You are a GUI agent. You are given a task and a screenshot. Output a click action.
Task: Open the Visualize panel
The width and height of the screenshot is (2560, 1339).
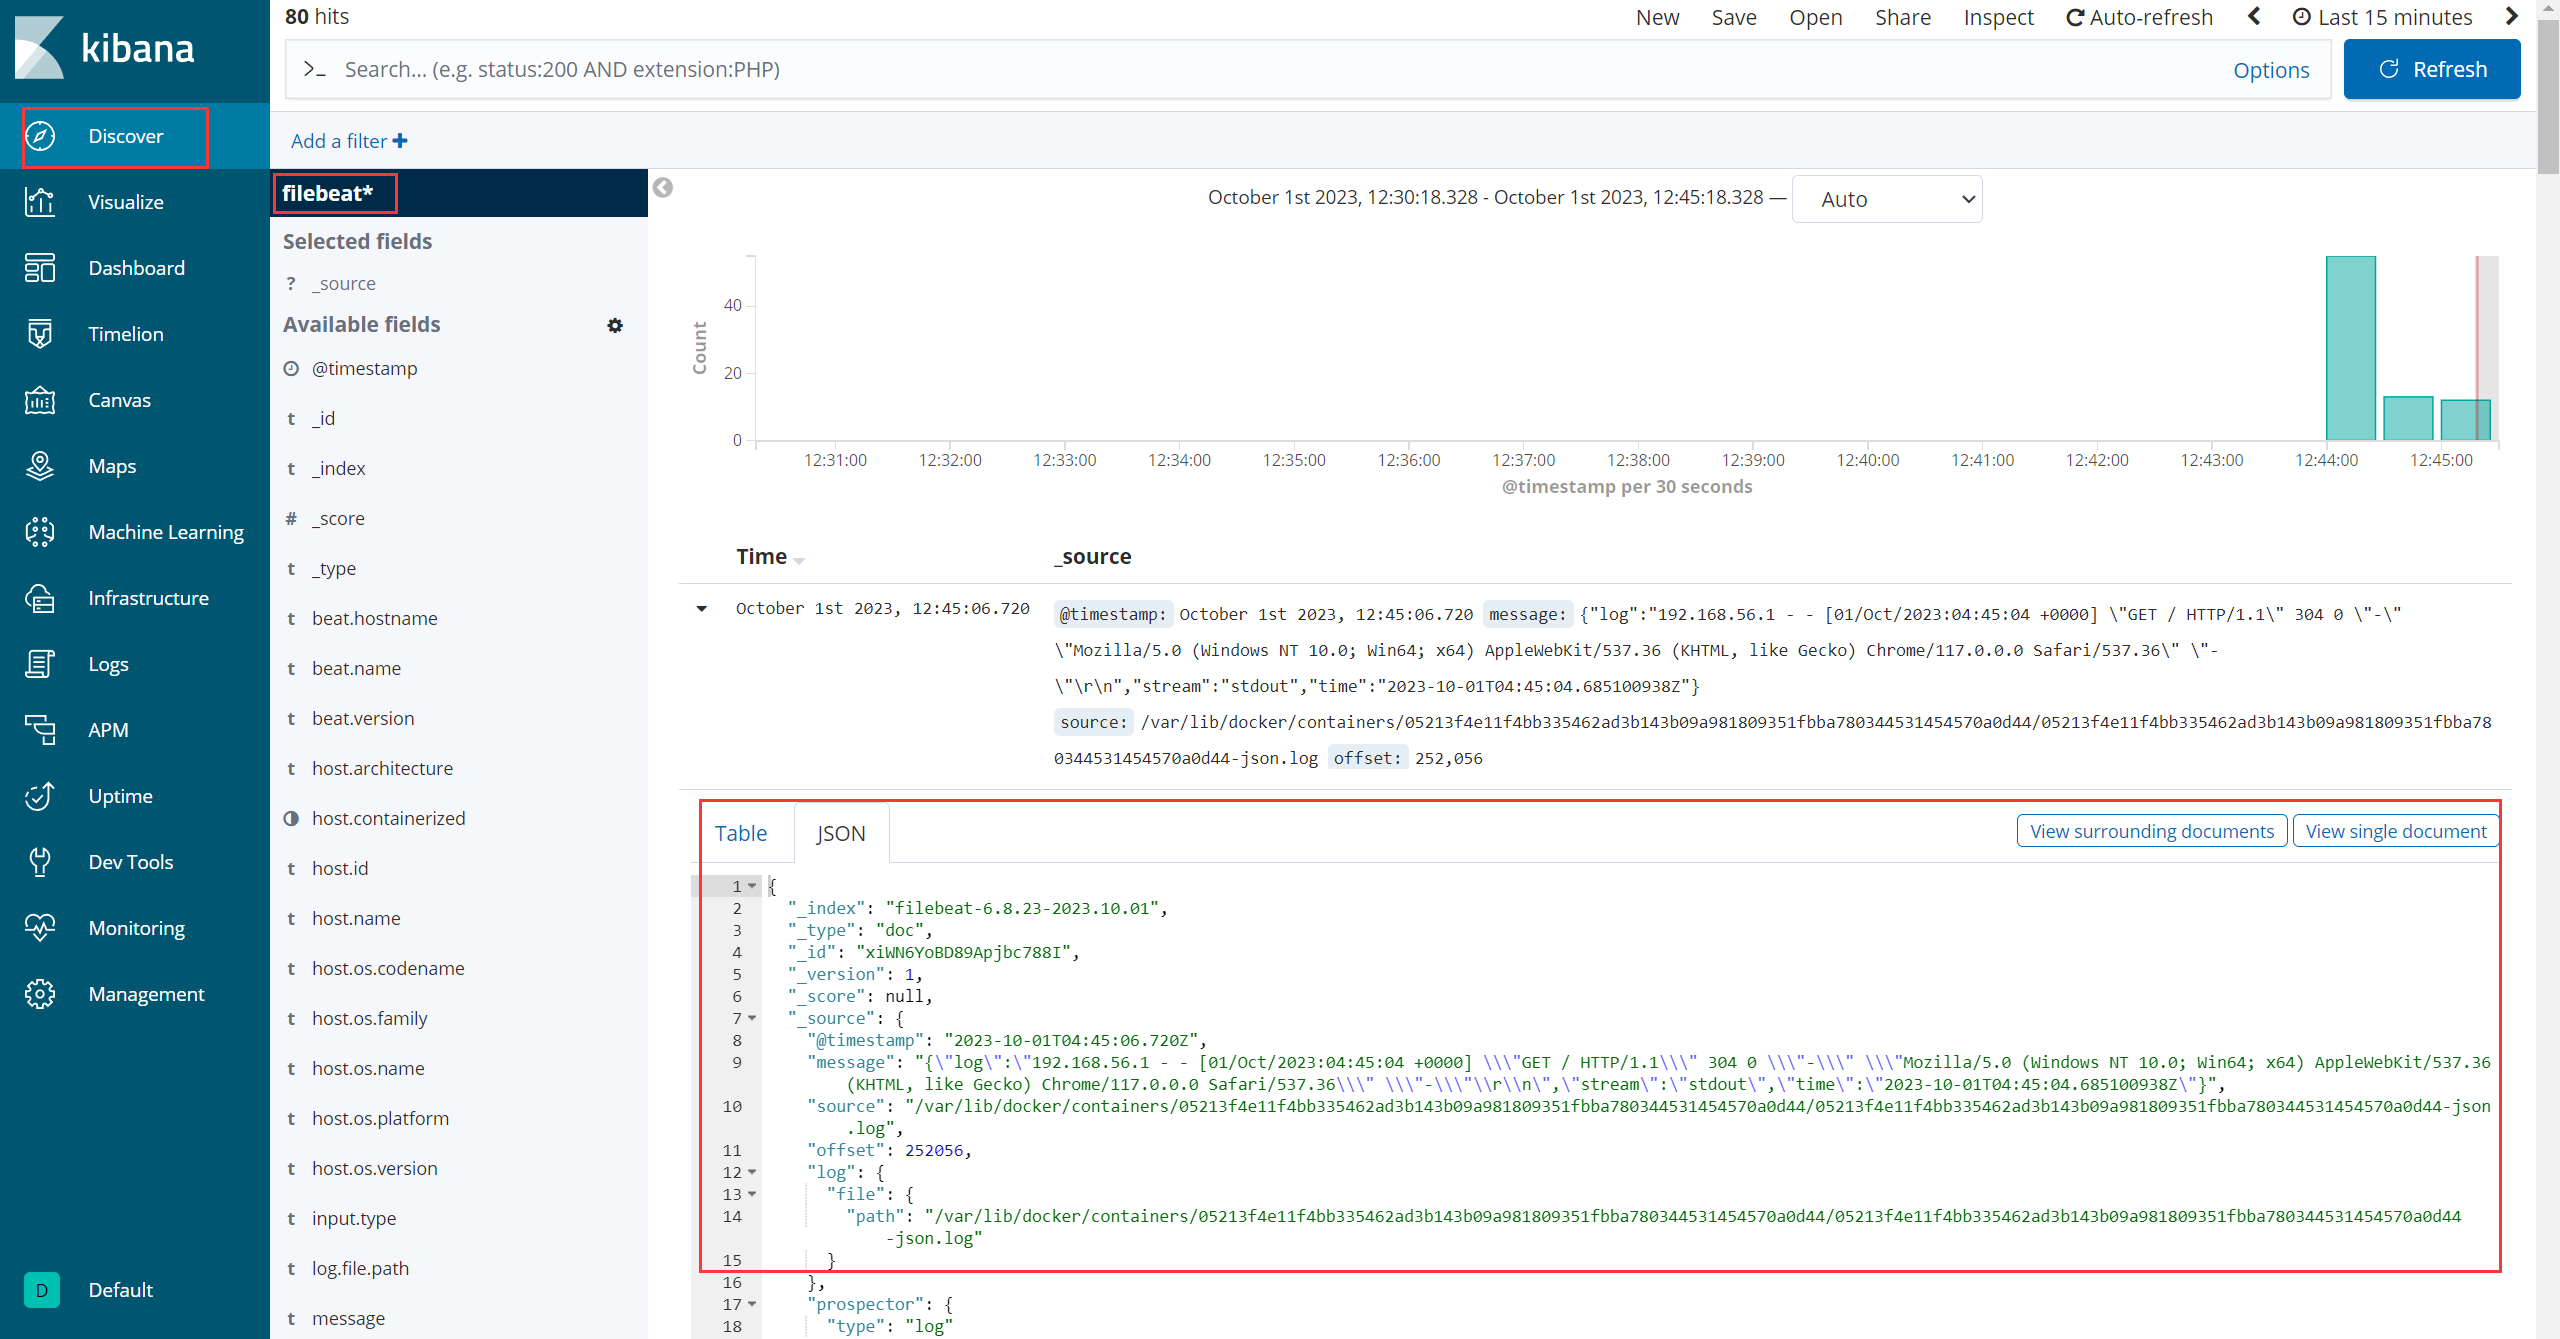coord(127,201)
